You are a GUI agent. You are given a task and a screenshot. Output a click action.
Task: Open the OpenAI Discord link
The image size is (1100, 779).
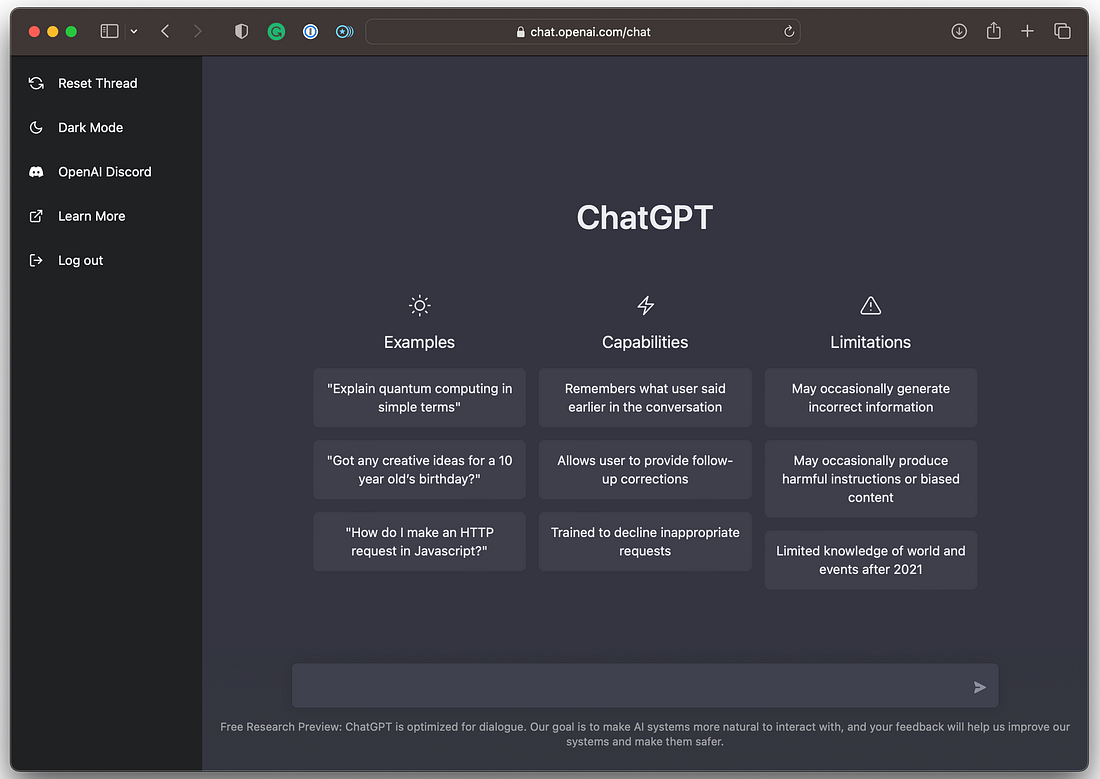pyautogui.click(x=106, y=172)
